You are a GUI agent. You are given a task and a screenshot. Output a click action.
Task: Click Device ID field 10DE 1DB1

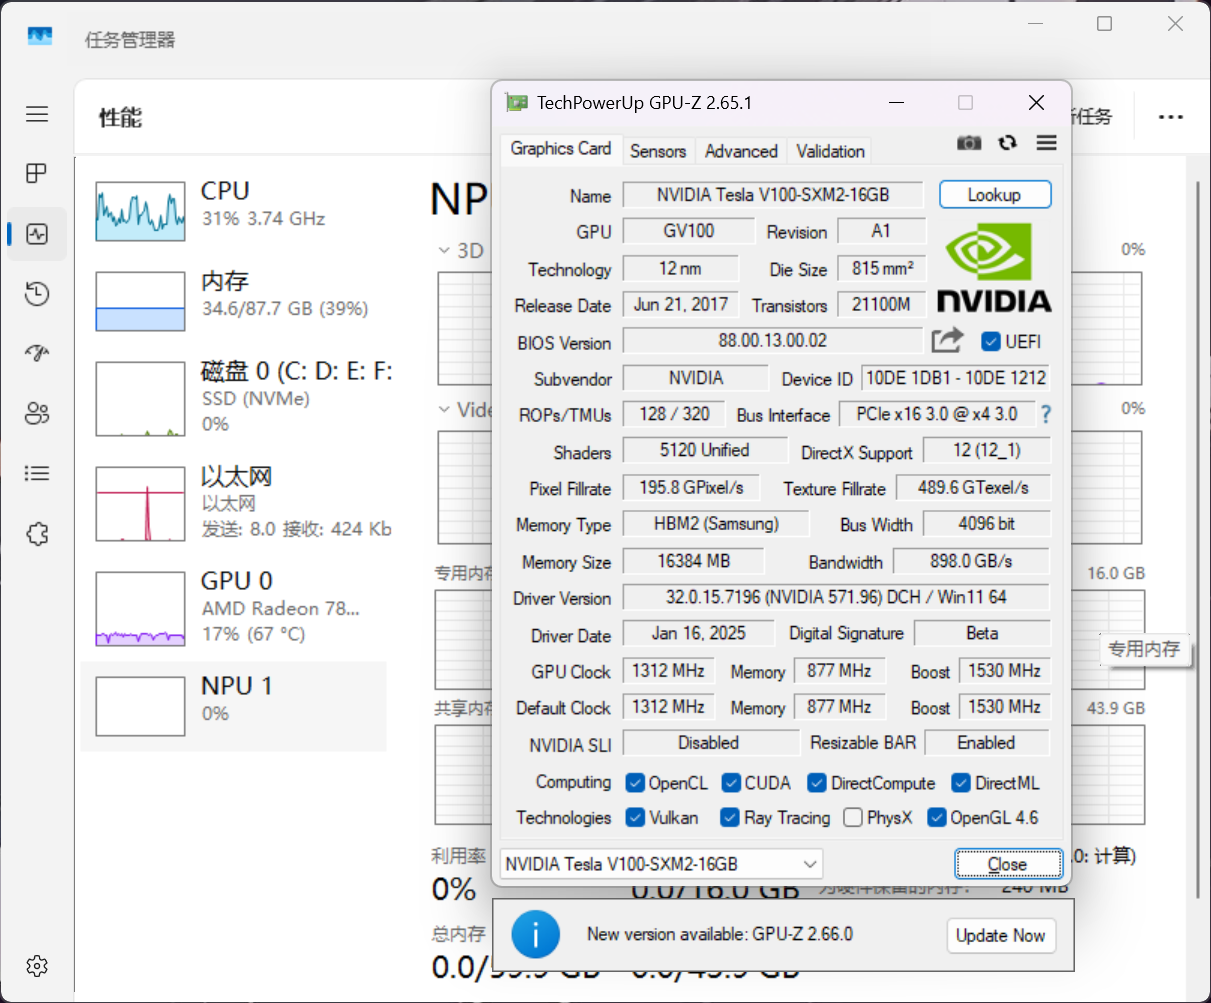tap(956, 378)
